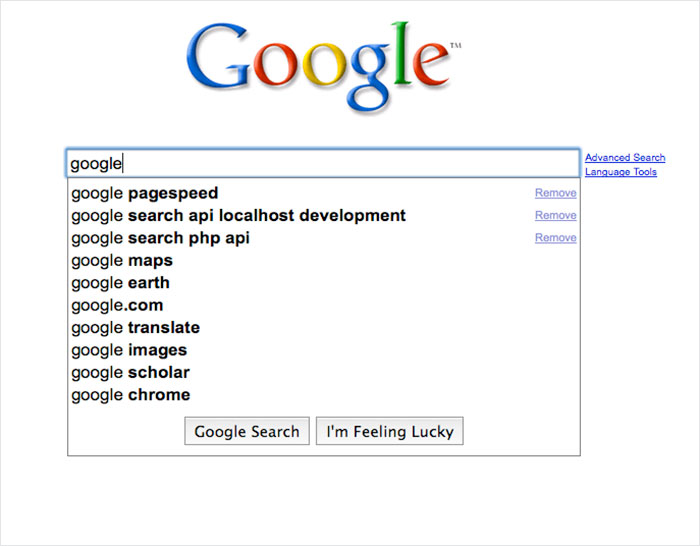700x546 pixels.
Task: Choose the 'google search php api' suggestion
Action: pyautogui.click(x=160, y=238)
